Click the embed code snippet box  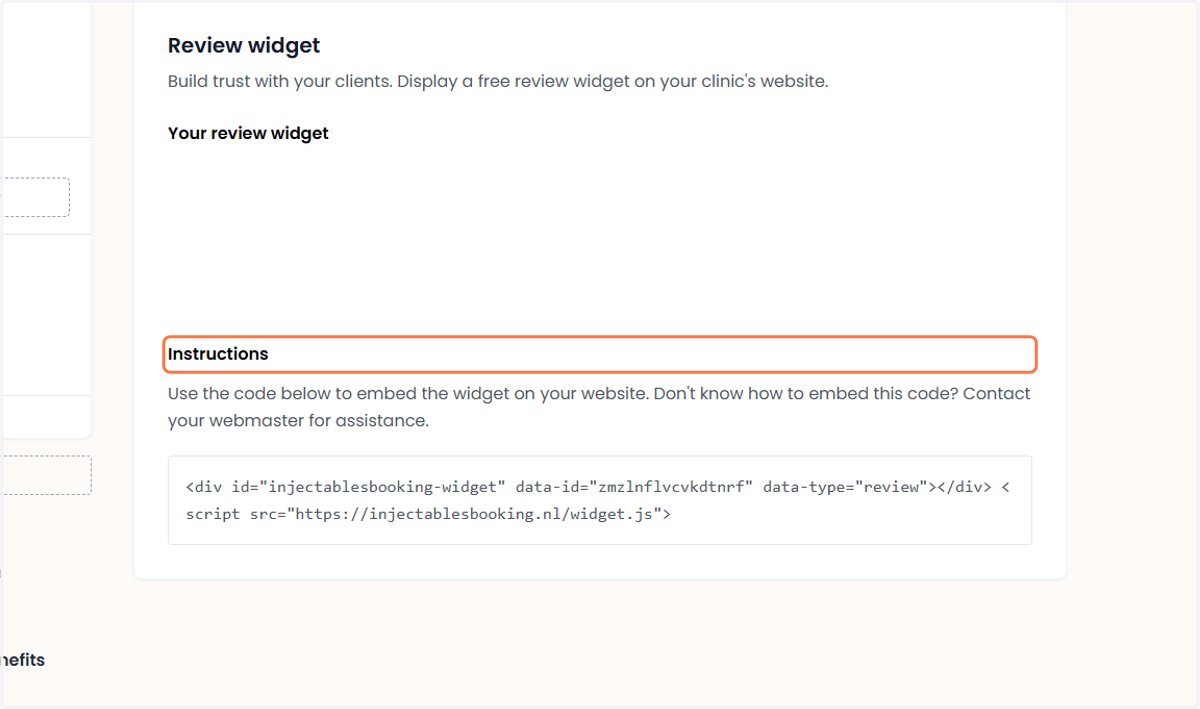coord(600,500)
